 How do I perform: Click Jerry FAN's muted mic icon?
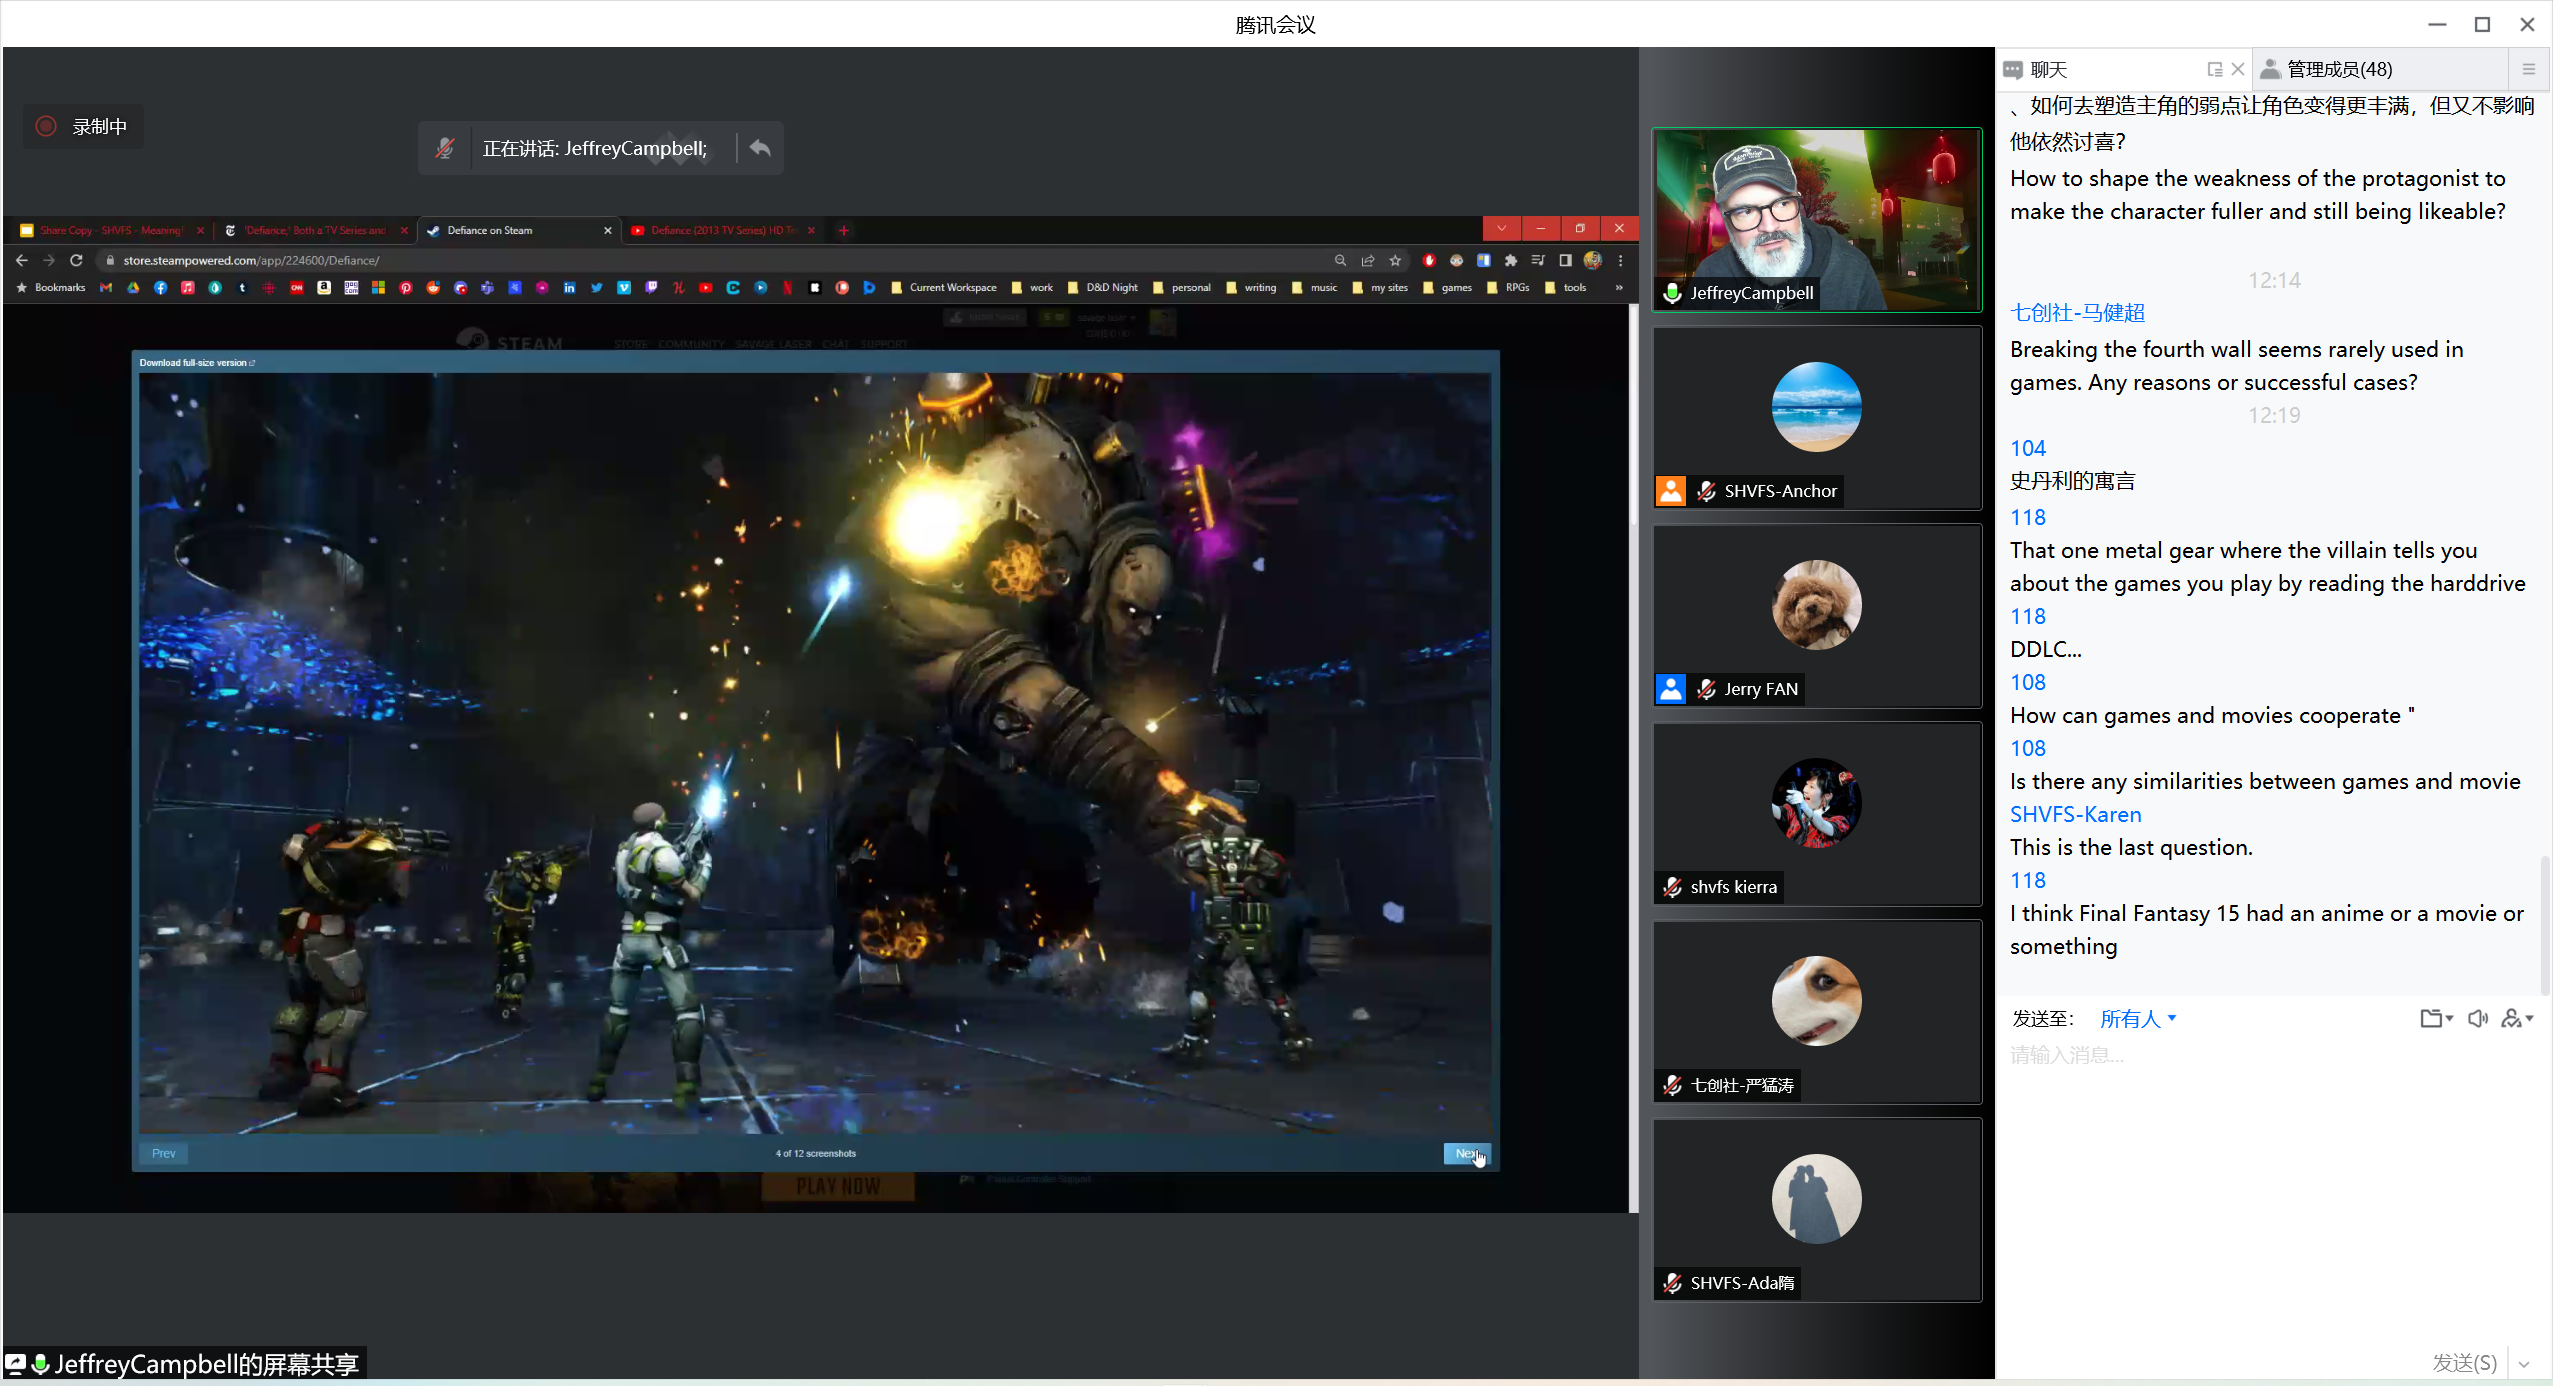point(1707,689)
